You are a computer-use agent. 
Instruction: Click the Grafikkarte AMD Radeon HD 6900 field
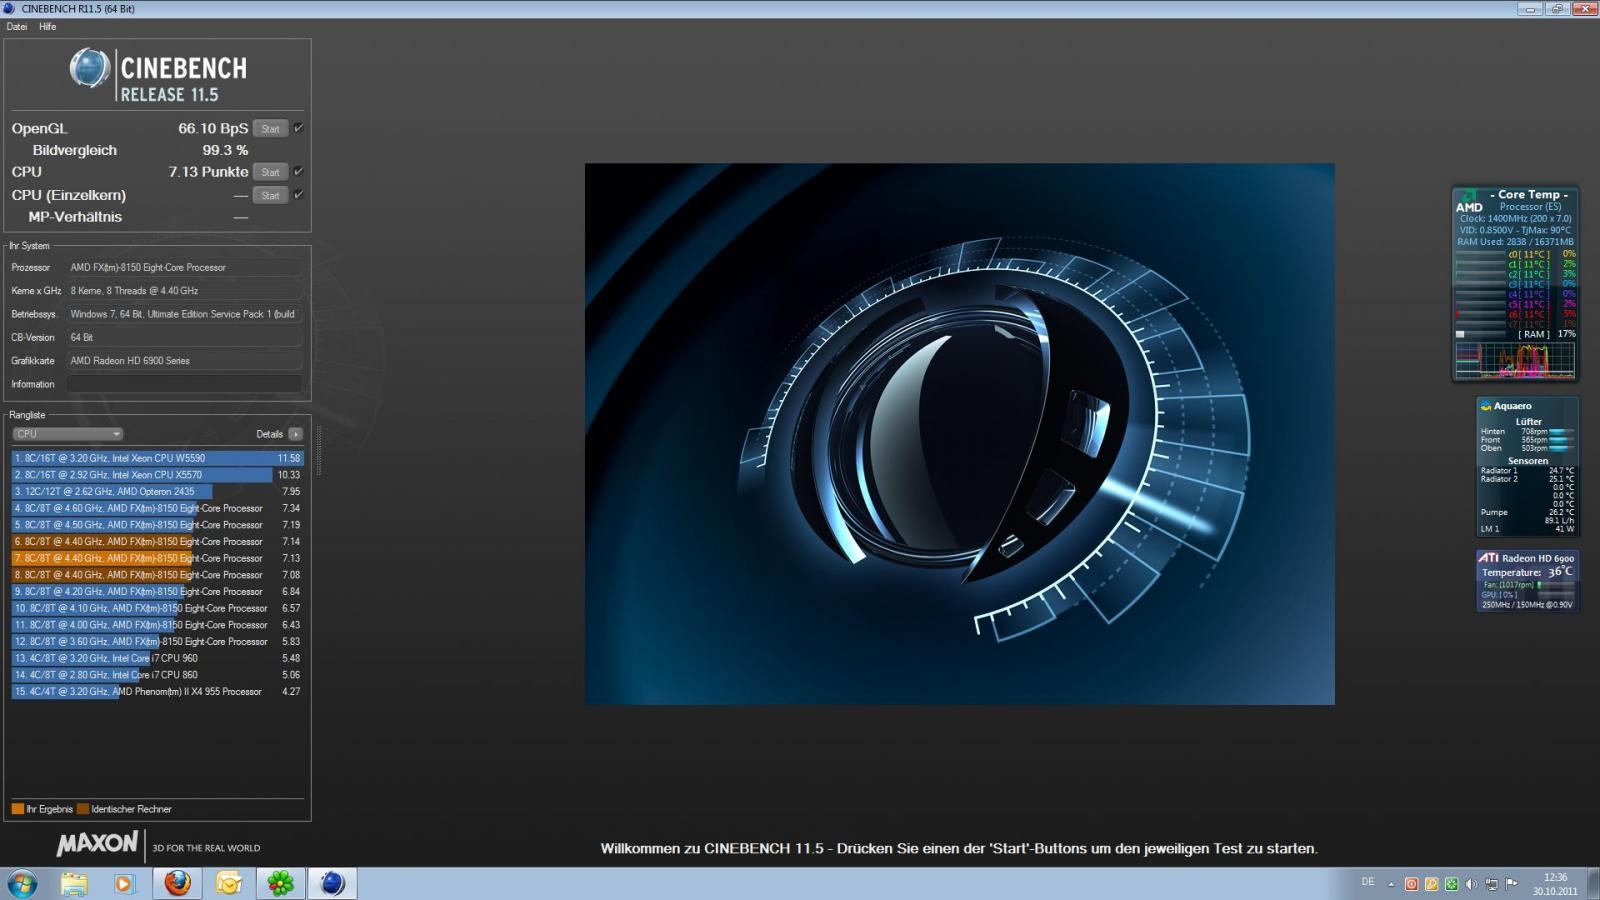click(x=184, y=361)
